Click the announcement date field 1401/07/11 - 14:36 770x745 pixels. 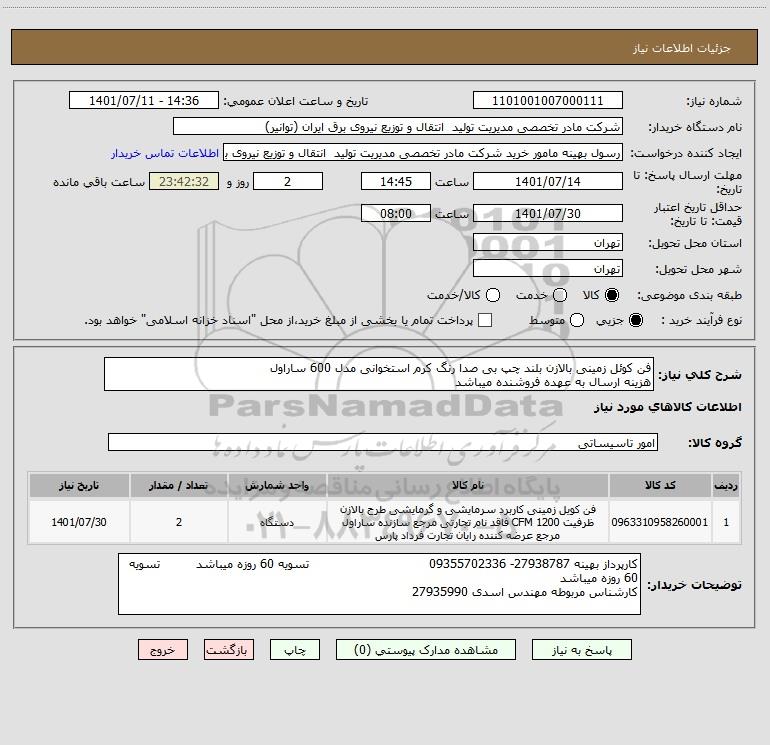point(144,100)
